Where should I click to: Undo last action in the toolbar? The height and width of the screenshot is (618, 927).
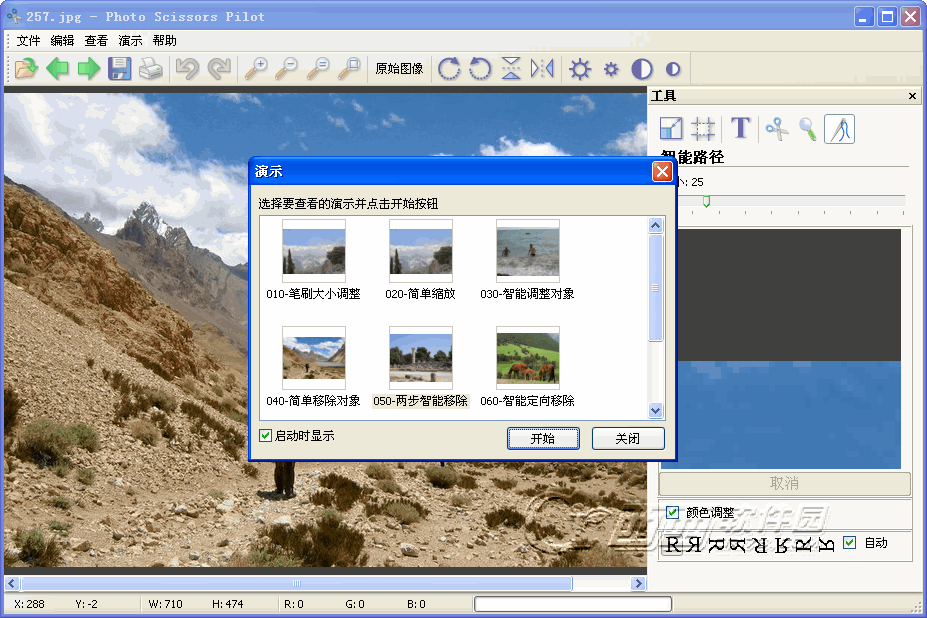point(187,69)
